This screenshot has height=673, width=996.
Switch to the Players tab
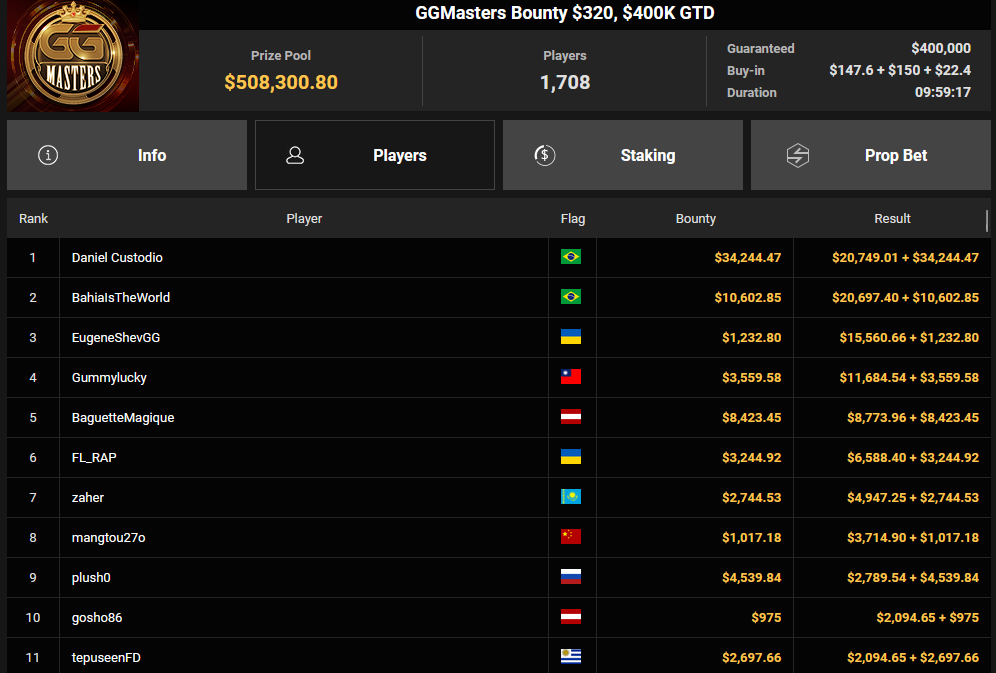tap(375, 155)
